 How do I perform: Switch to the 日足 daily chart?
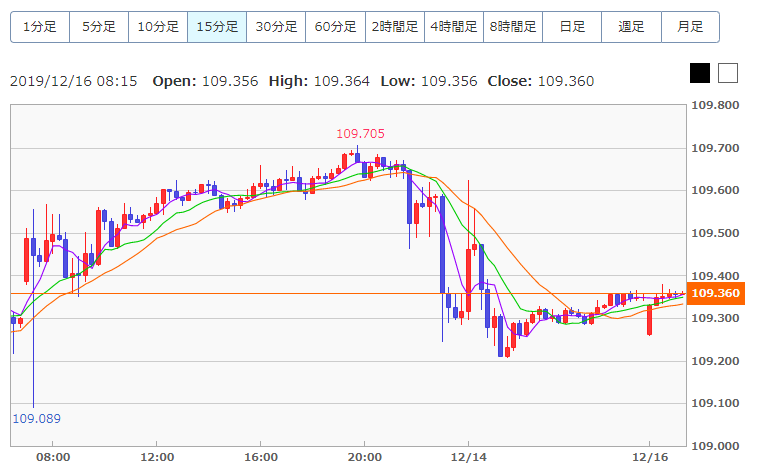click(572, 27)
